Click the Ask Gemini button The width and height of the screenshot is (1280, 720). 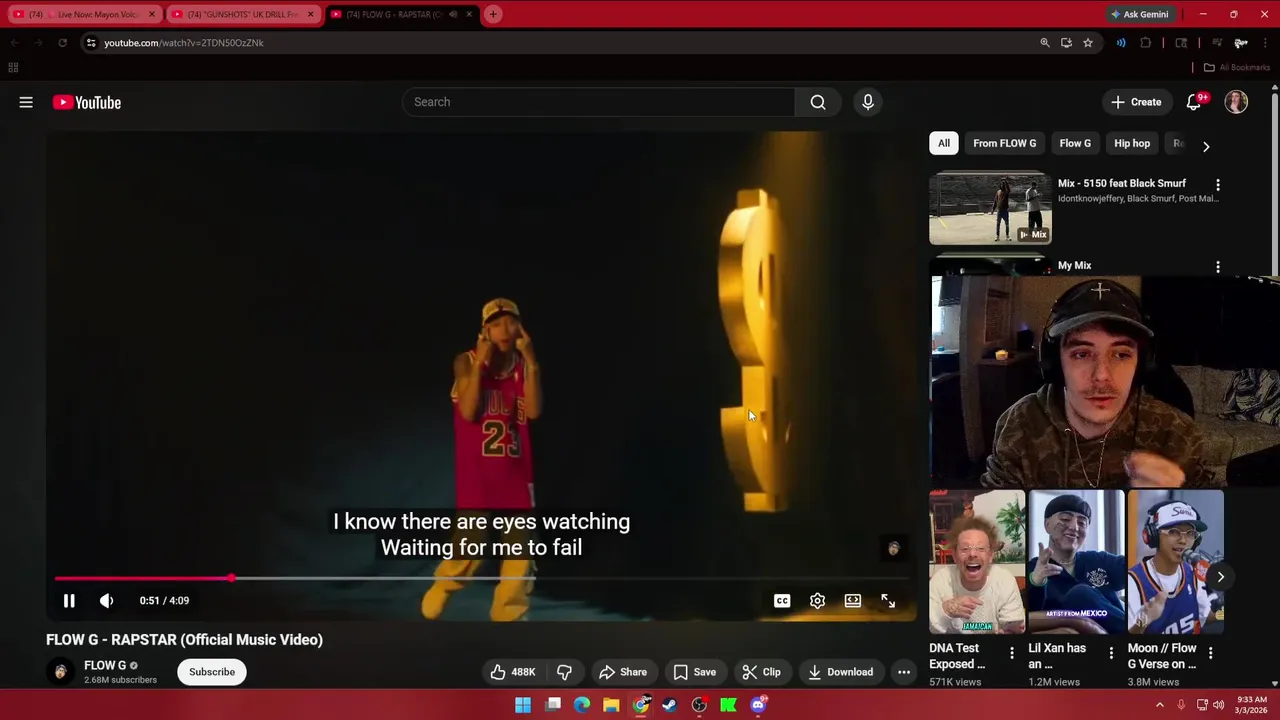(1140, 14)
